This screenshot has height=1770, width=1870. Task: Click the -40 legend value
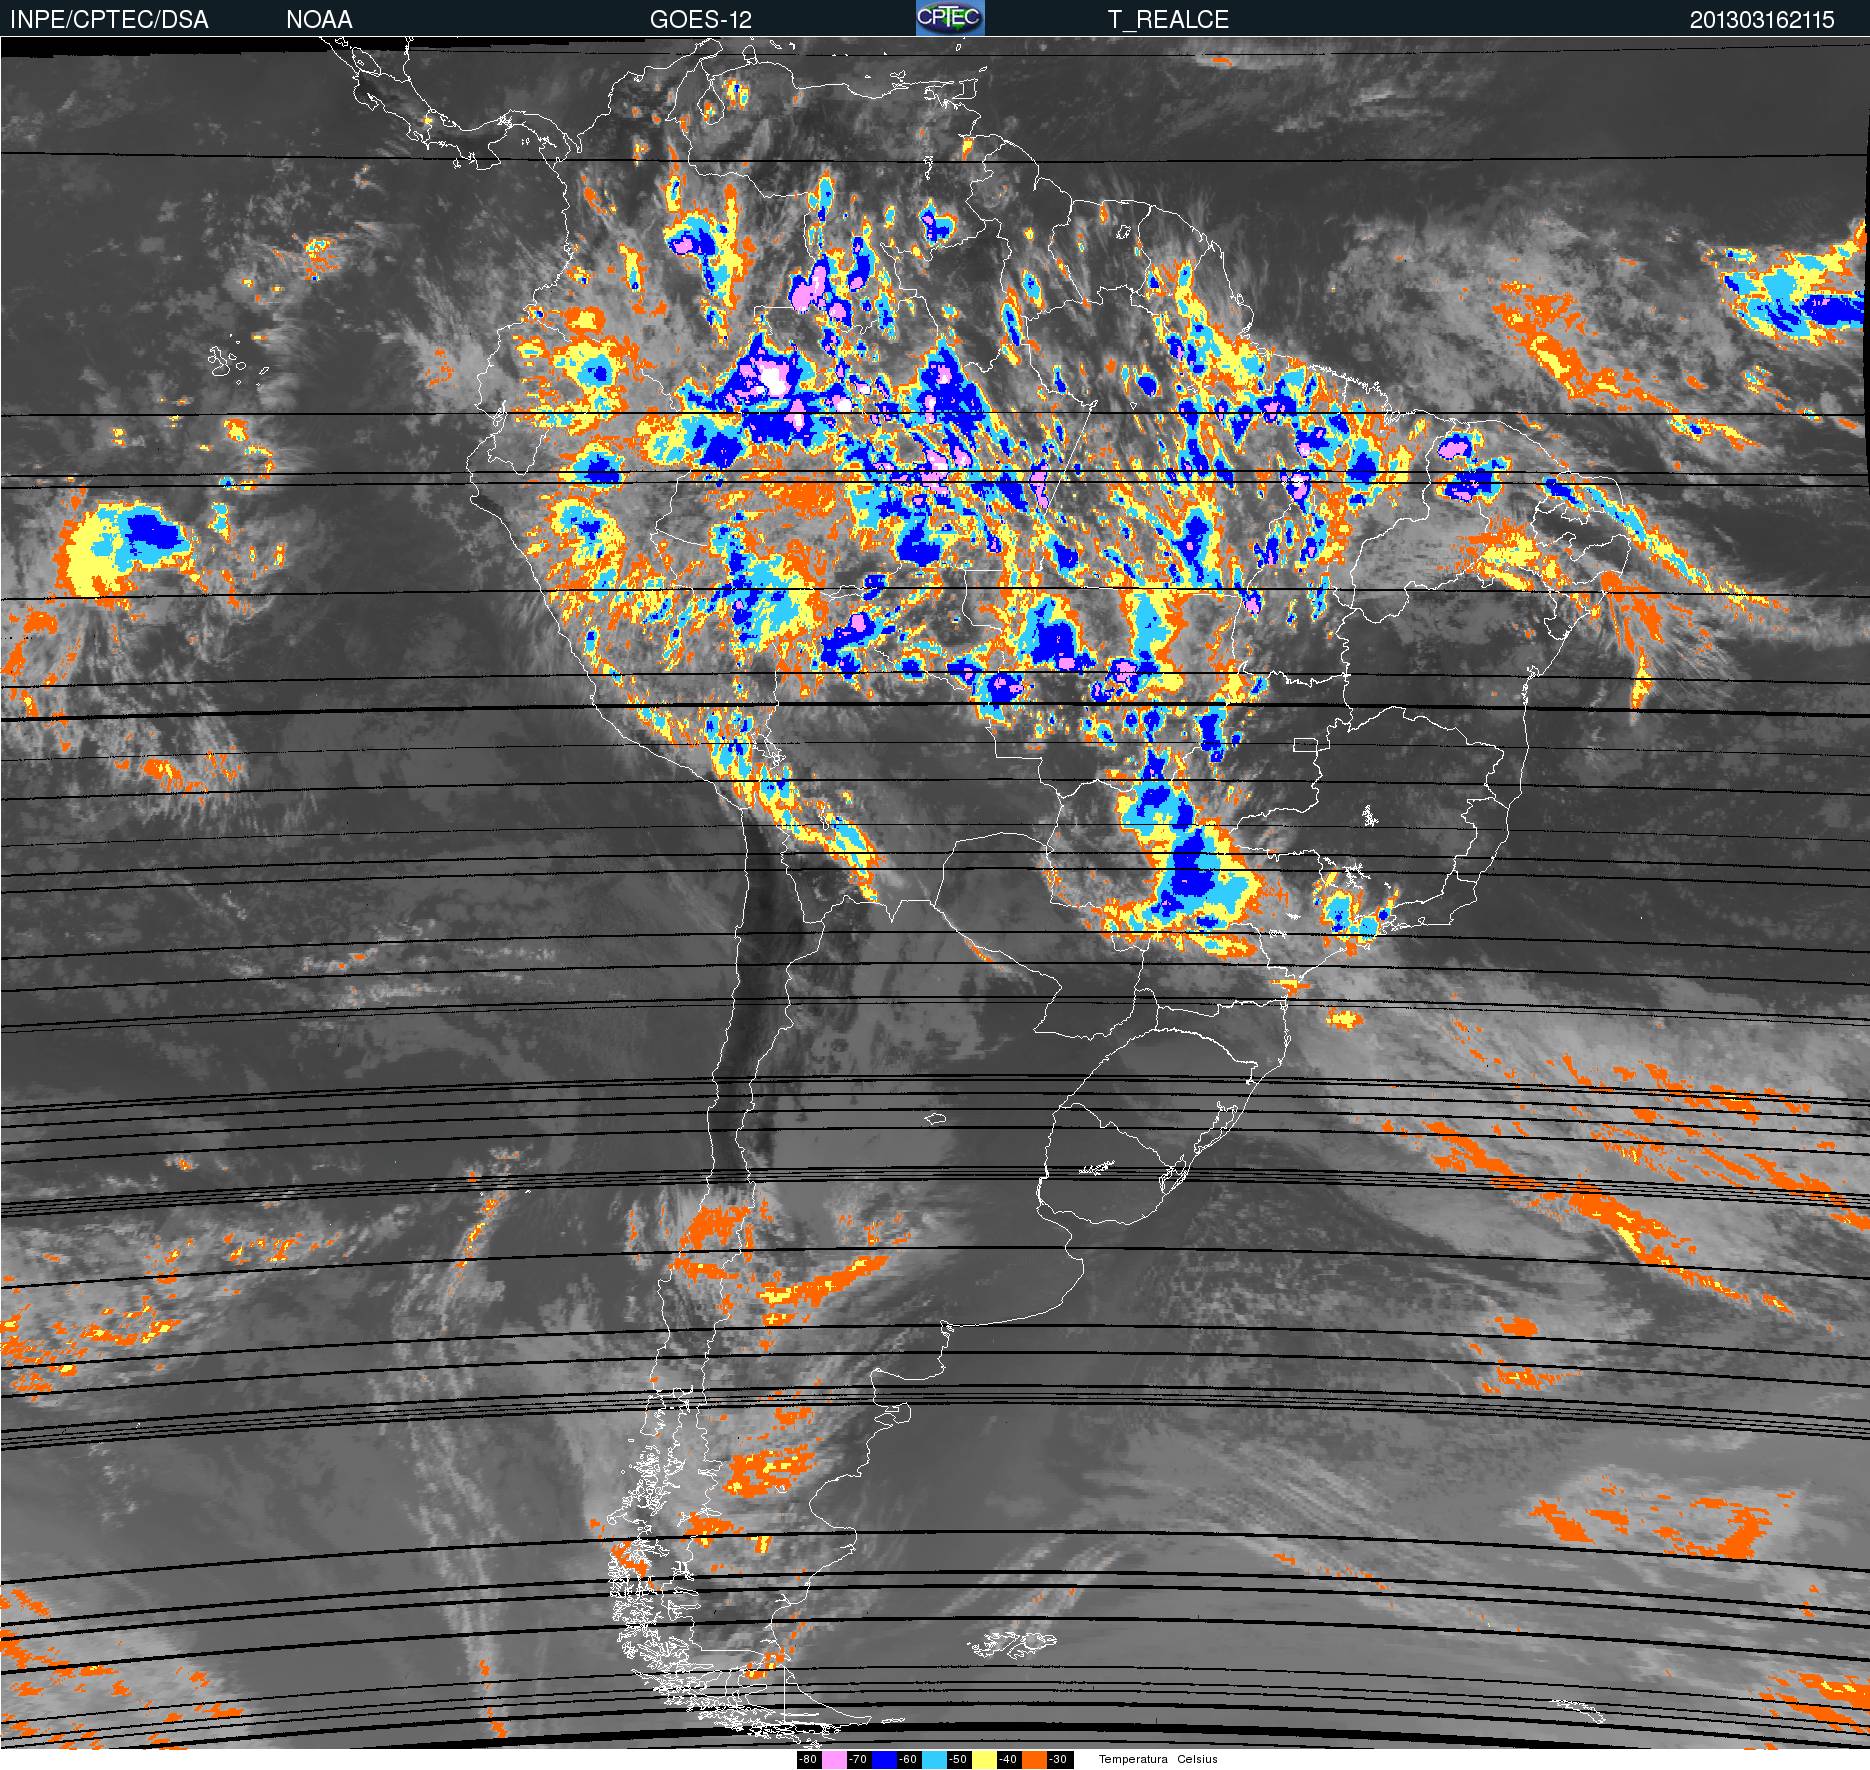coord(1008,1760)
